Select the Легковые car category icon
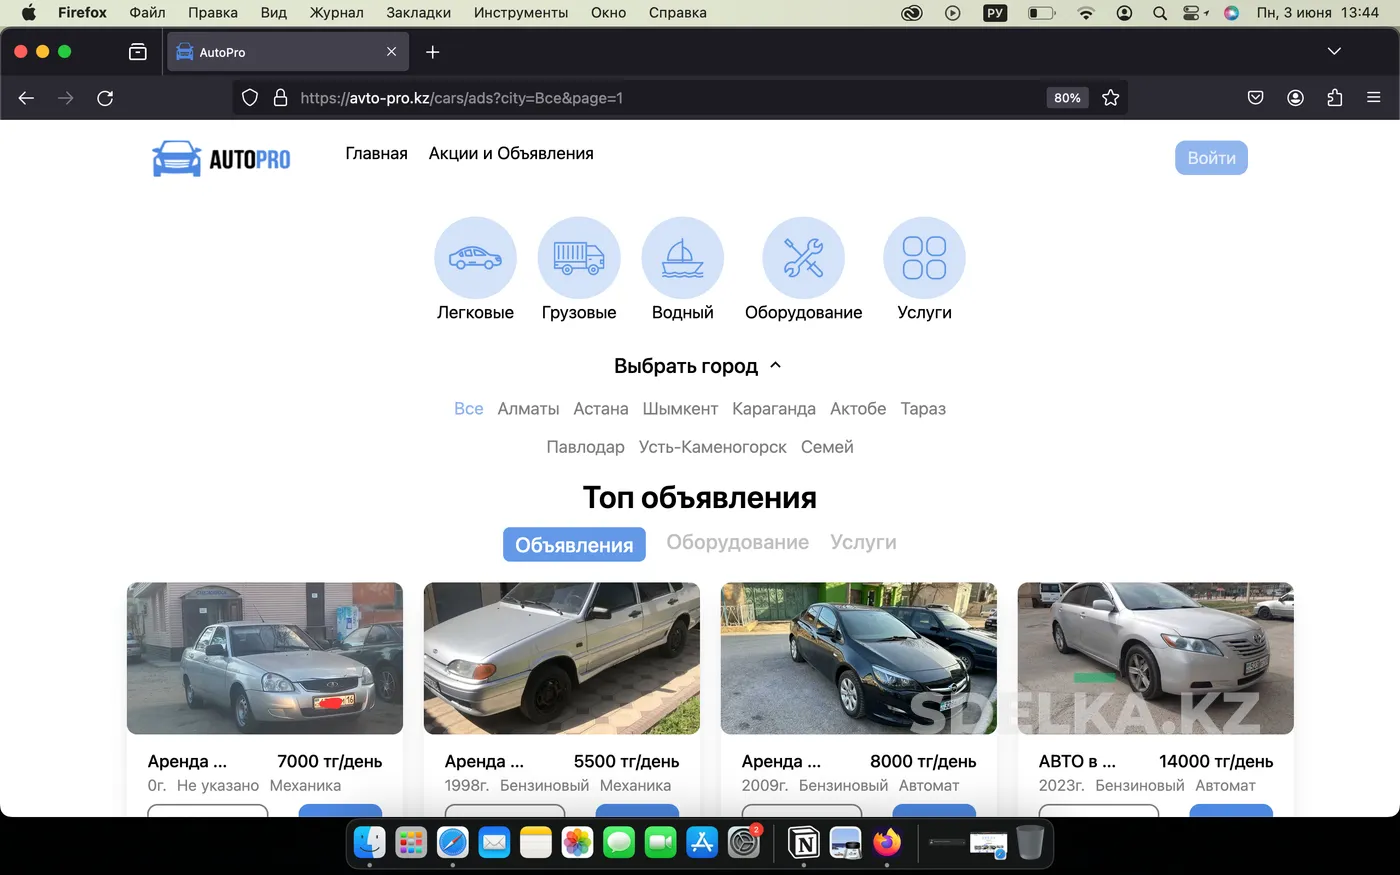Image resolution: width=1400 pixels, height=875 pixels. 475,258
